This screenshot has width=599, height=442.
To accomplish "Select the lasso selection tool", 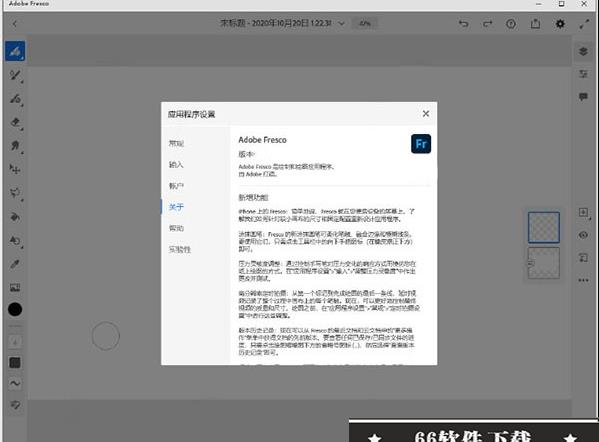I will [15, 193].
